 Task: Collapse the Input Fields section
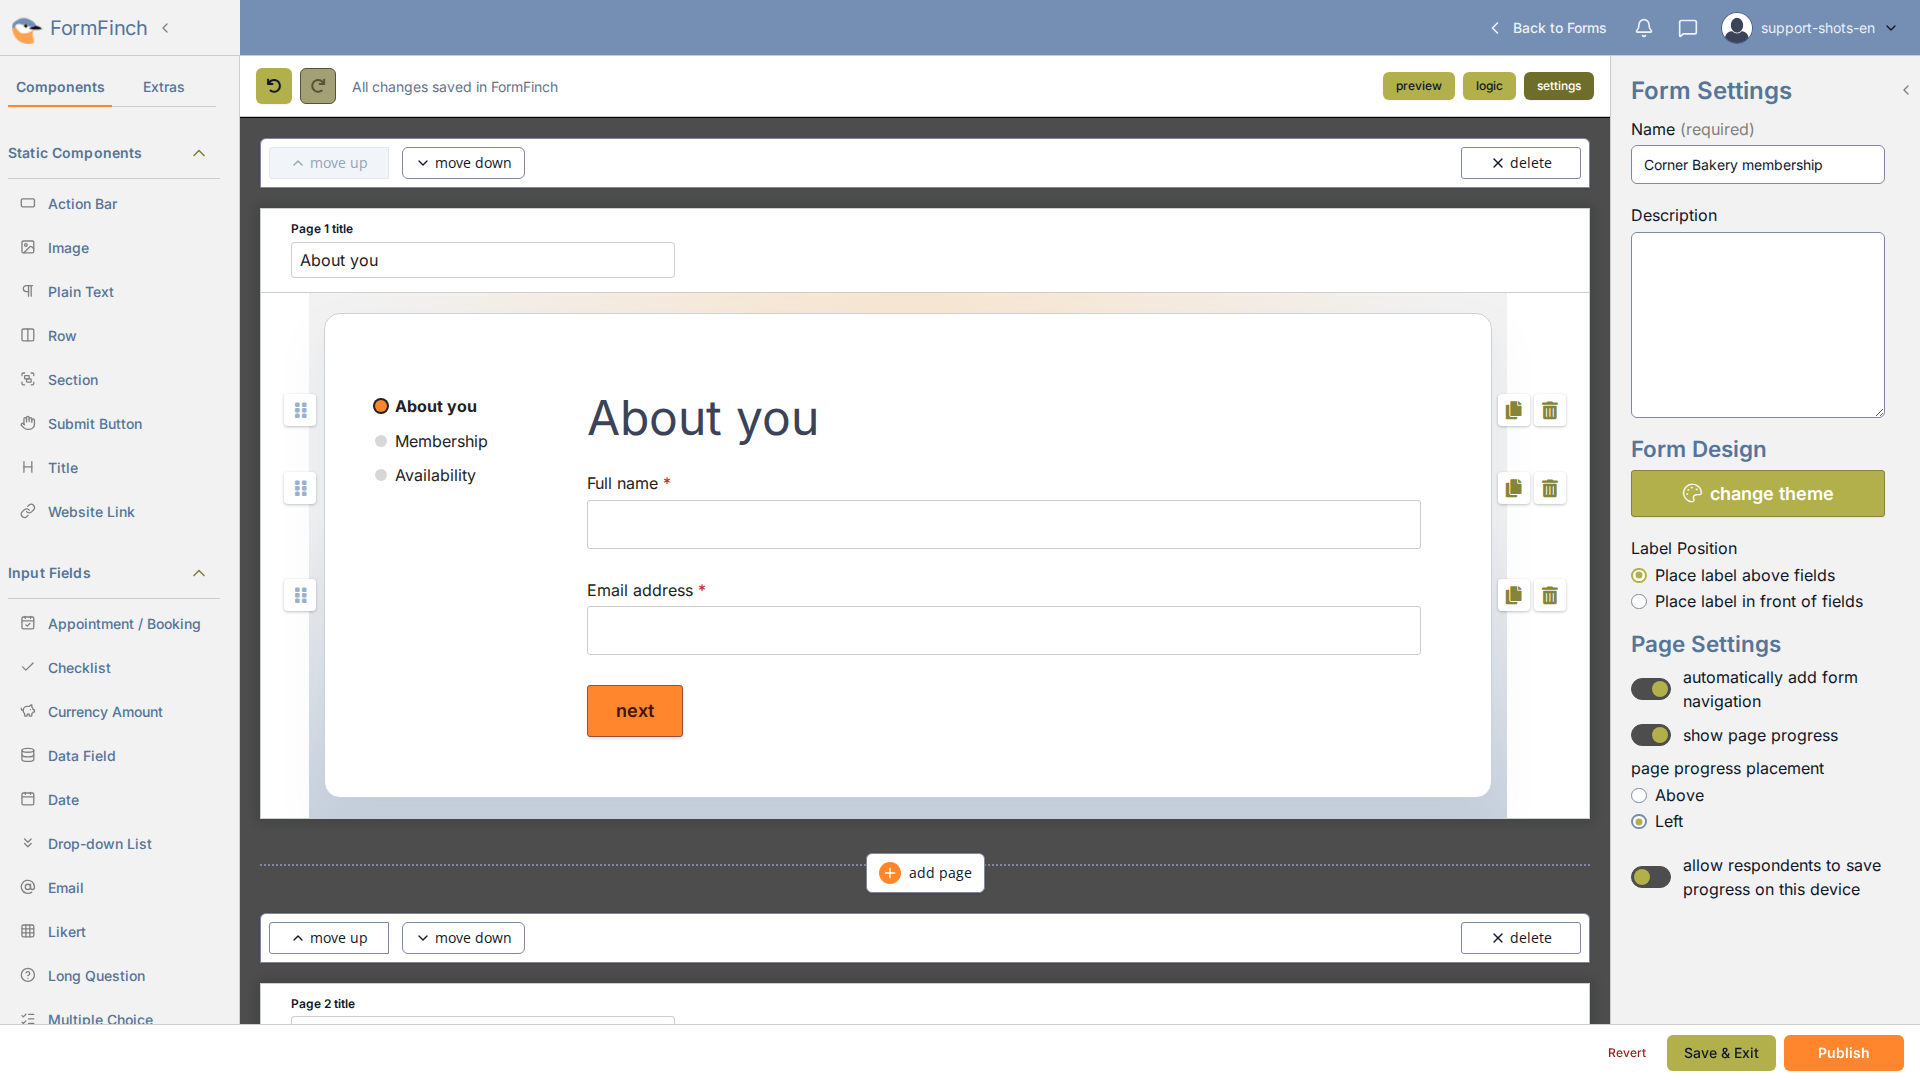pyautogui.click(x=199, y=573)
